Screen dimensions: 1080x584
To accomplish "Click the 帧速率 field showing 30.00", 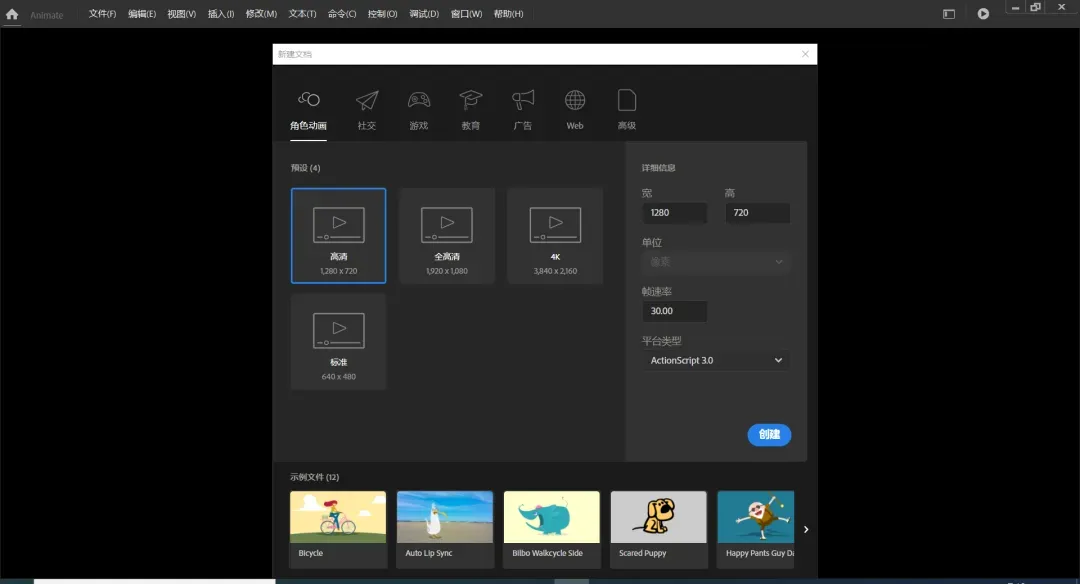I will point(674,311).
